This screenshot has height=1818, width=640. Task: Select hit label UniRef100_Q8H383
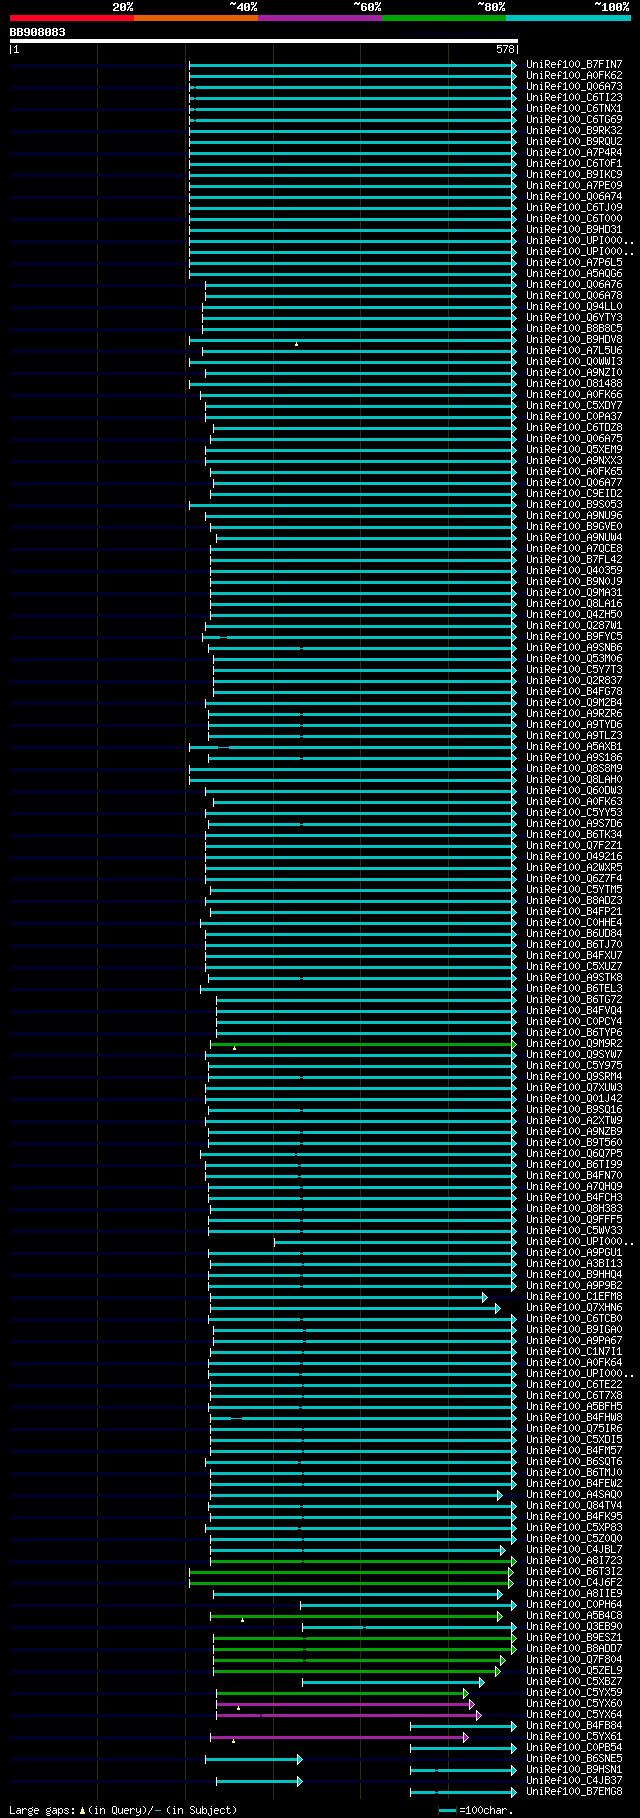[574, 1209]
